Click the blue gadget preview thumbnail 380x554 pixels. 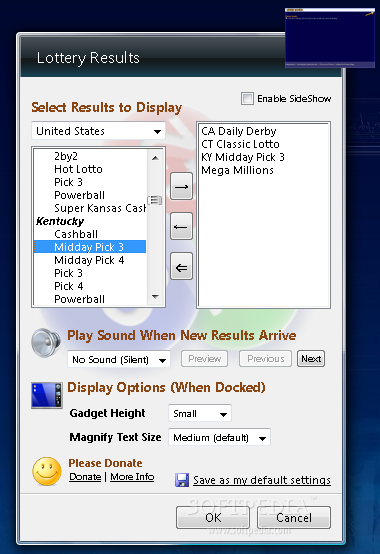330,37
